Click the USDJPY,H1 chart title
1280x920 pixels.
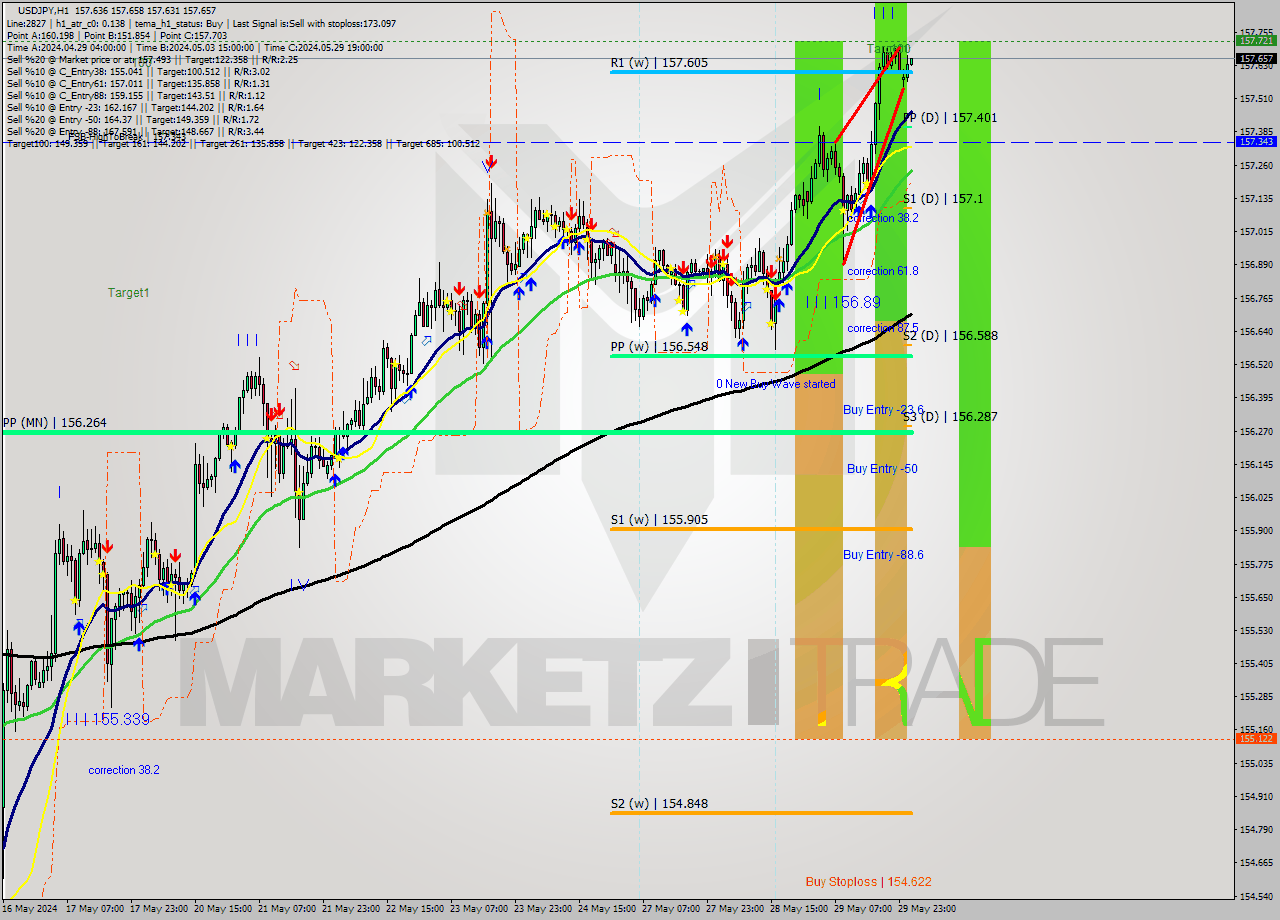(x=44, y=10)
